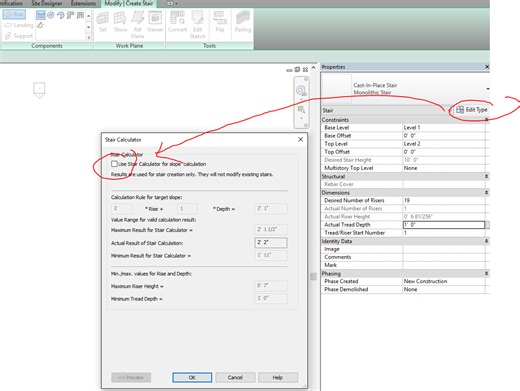Select the Straight run shape icon
The image size is (520, 391).
click(41, 15)
